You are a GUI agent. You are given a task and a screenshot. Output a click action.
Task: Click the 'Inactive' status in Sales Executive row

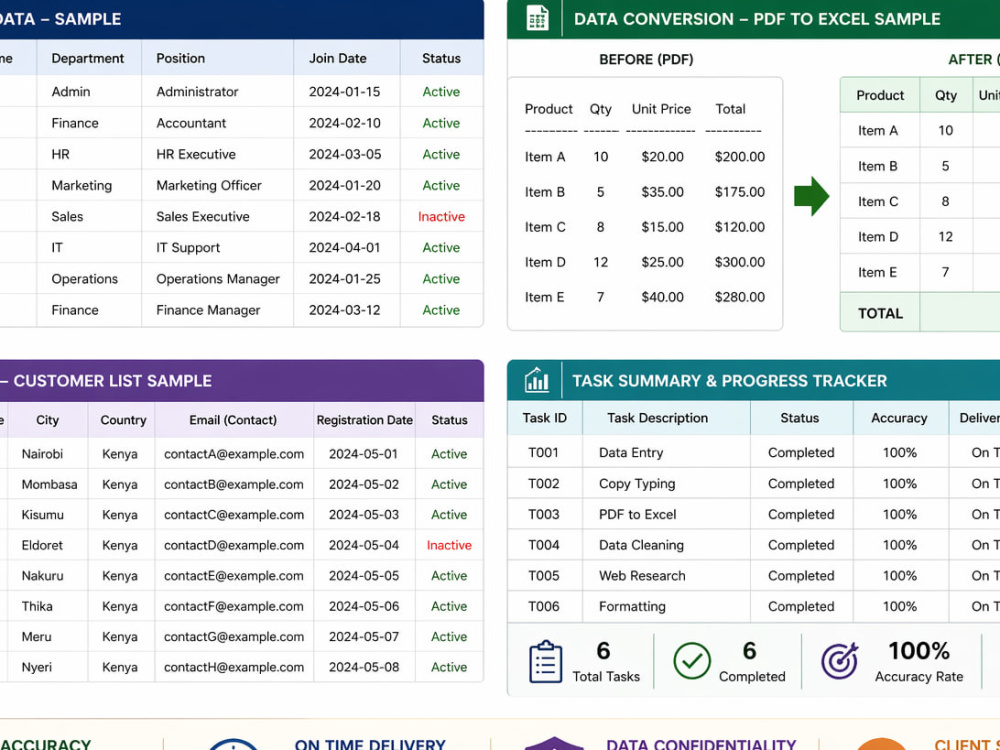pyautogui.click(x=441, y=216)
